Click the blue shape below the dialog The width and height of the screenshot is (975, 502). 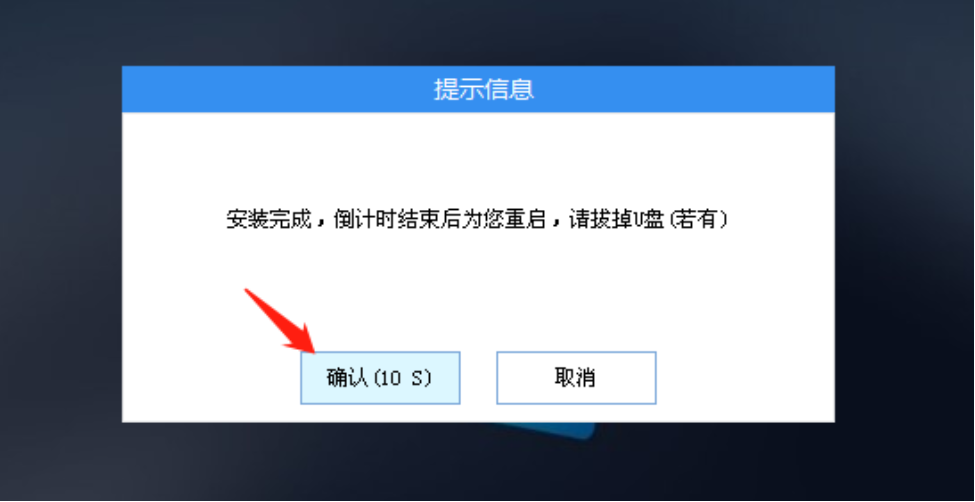coord(547,430)
